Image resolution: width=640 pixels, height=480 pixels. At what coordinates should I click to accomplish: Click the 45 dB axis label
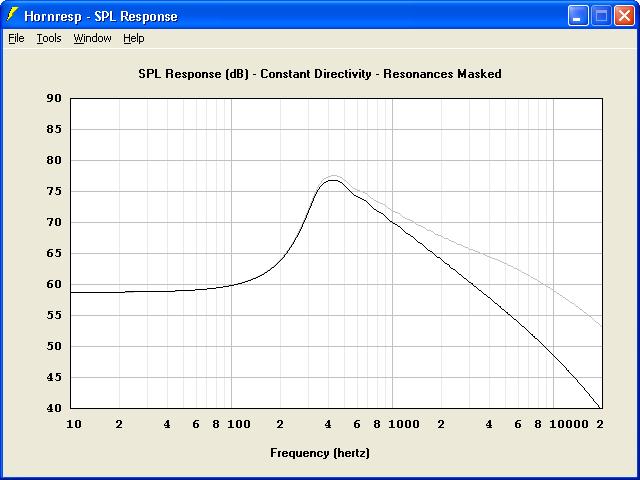coord(53,377)
